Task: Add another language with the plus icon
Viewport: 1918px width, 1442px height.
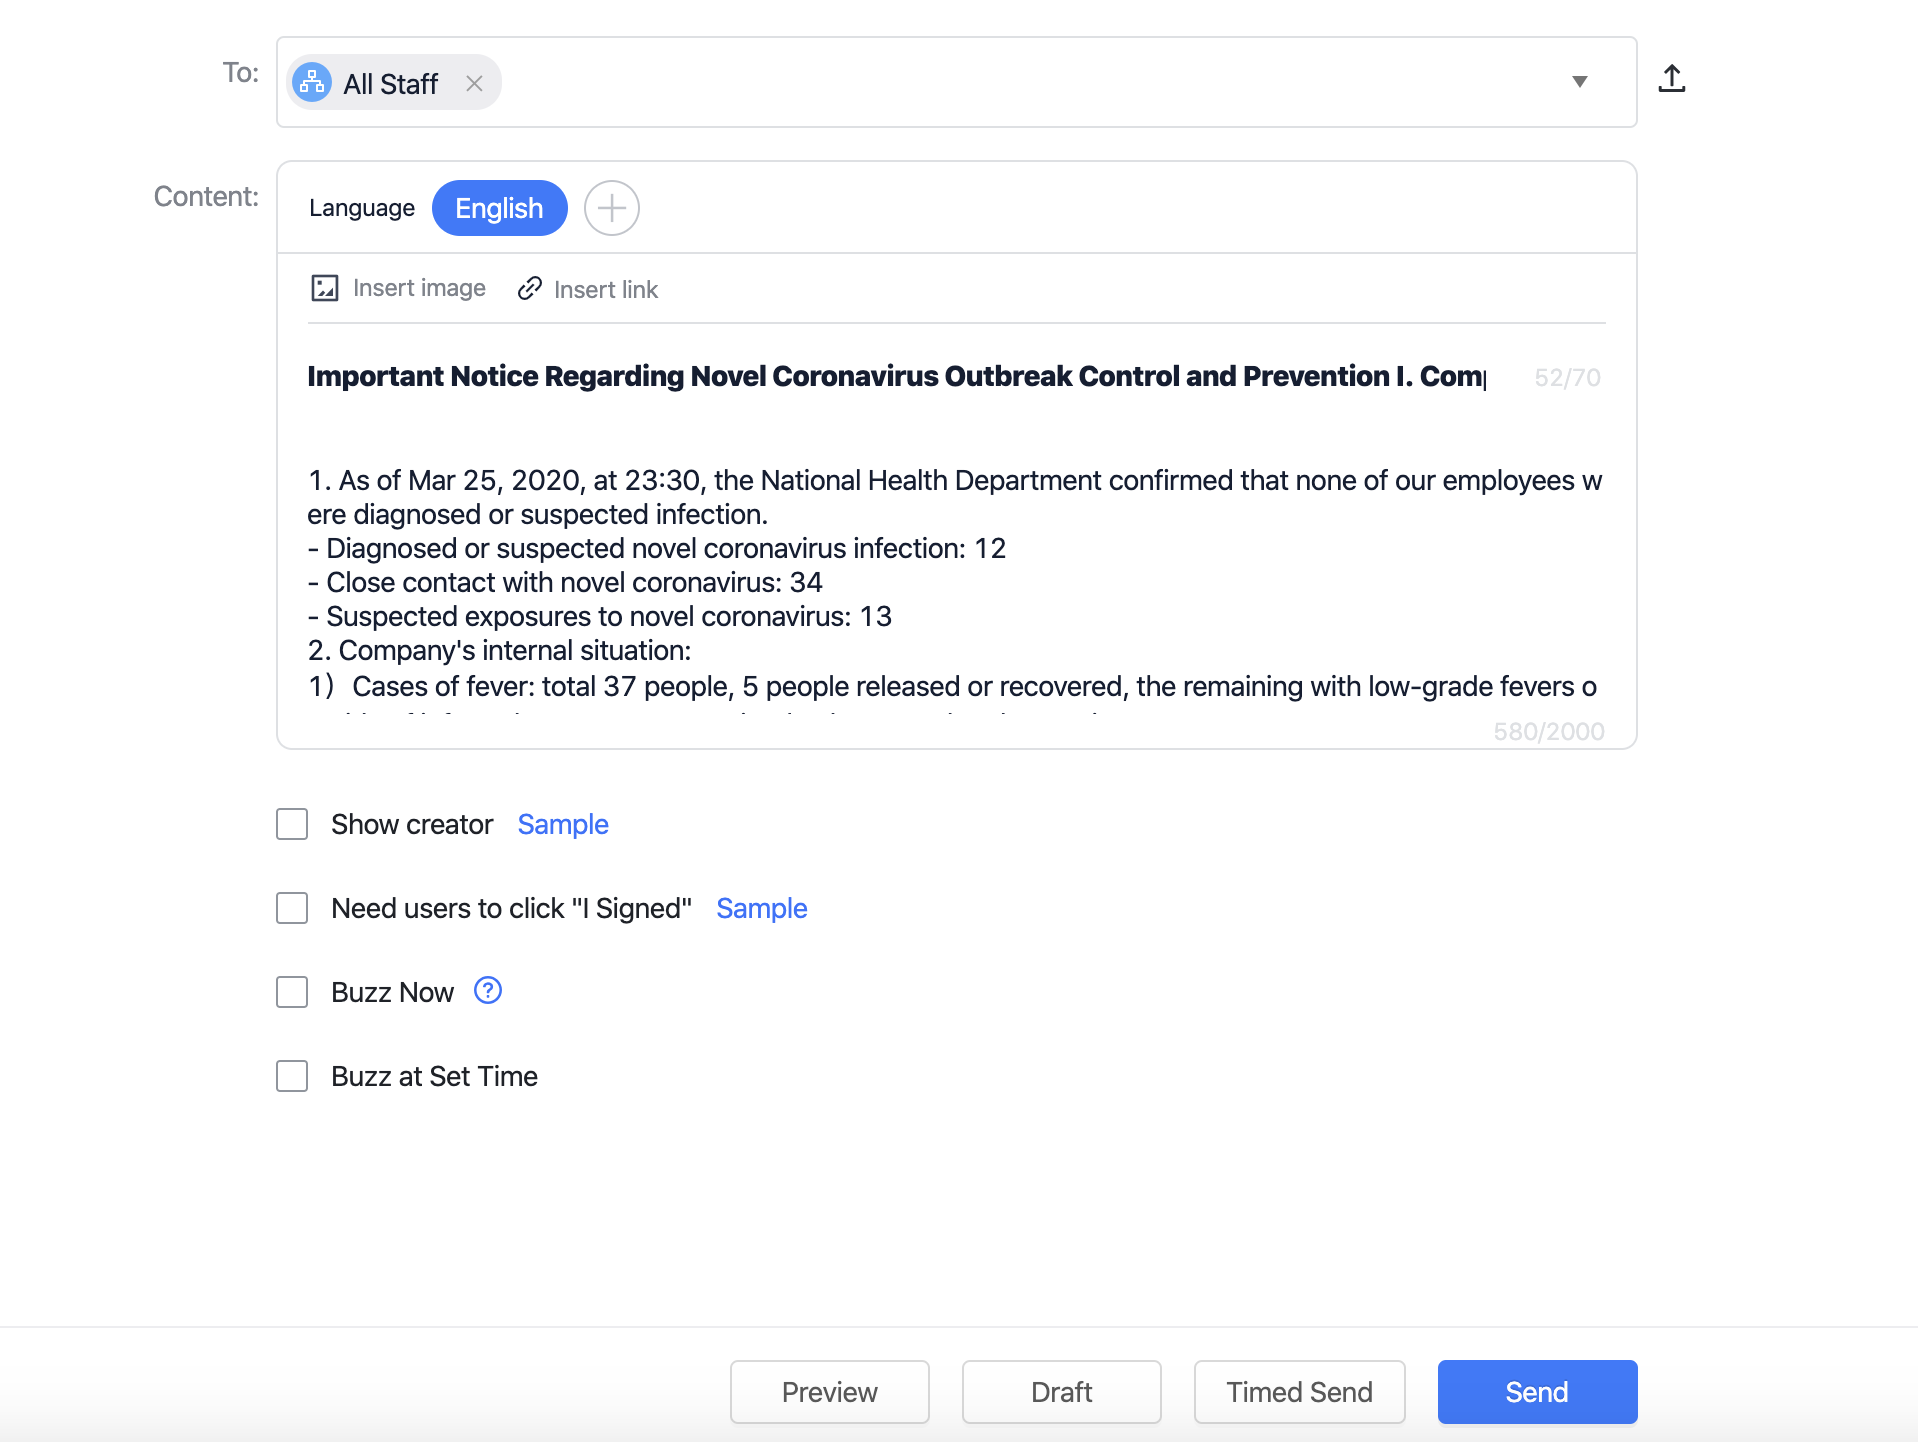Action: tap(612, 208)
